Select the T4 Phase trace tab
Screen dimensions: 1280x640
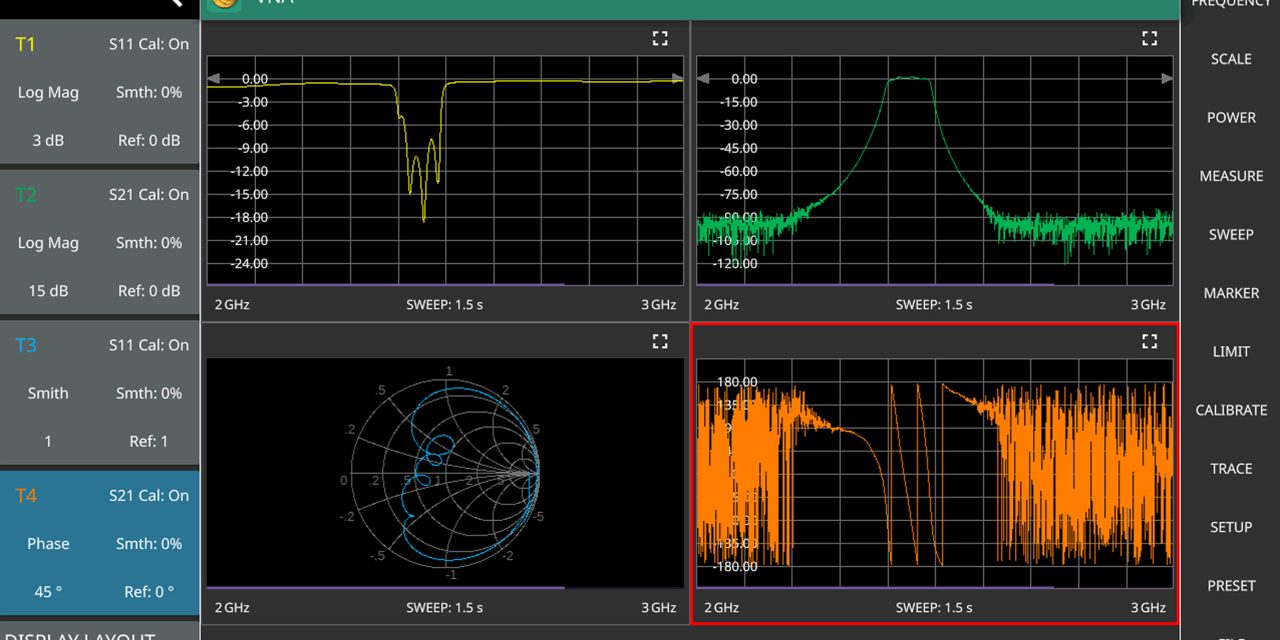click(x=100, y=543)
